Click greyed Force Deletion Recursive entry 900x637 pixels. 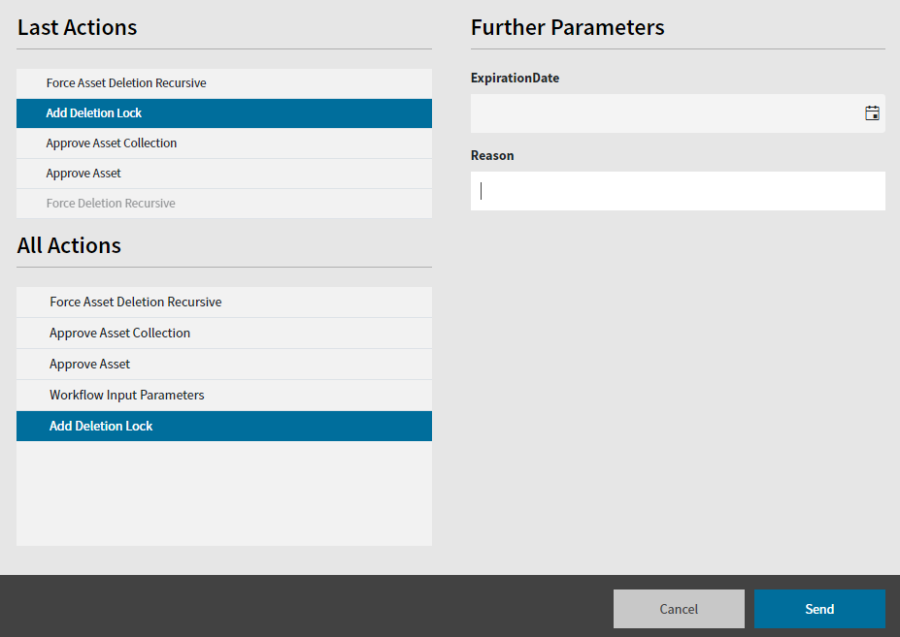pyautogui.click(x=224, y=203)
